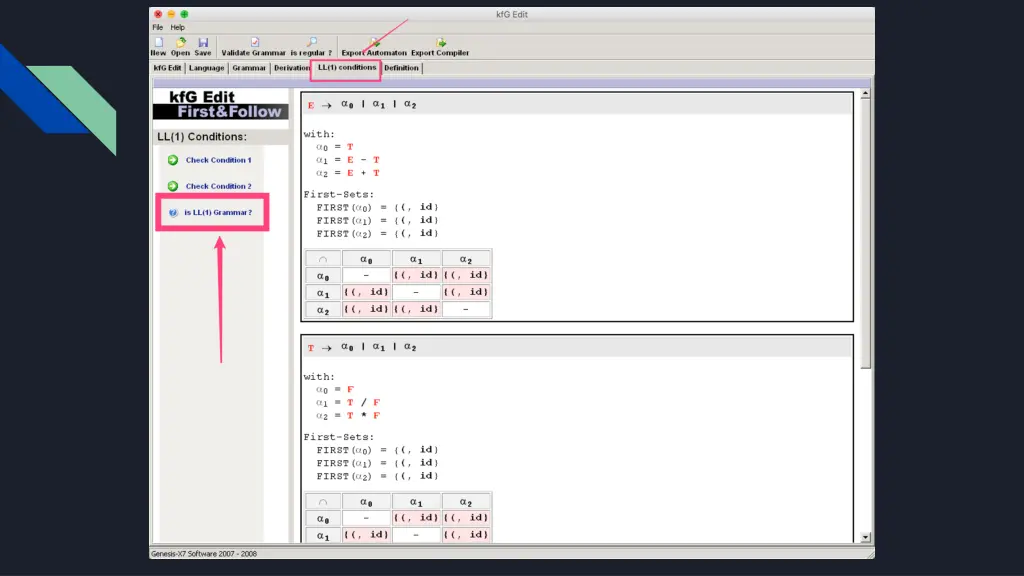Click the α2 = T * F line
Screen dimensions: 1024x576
pos(347,415)
